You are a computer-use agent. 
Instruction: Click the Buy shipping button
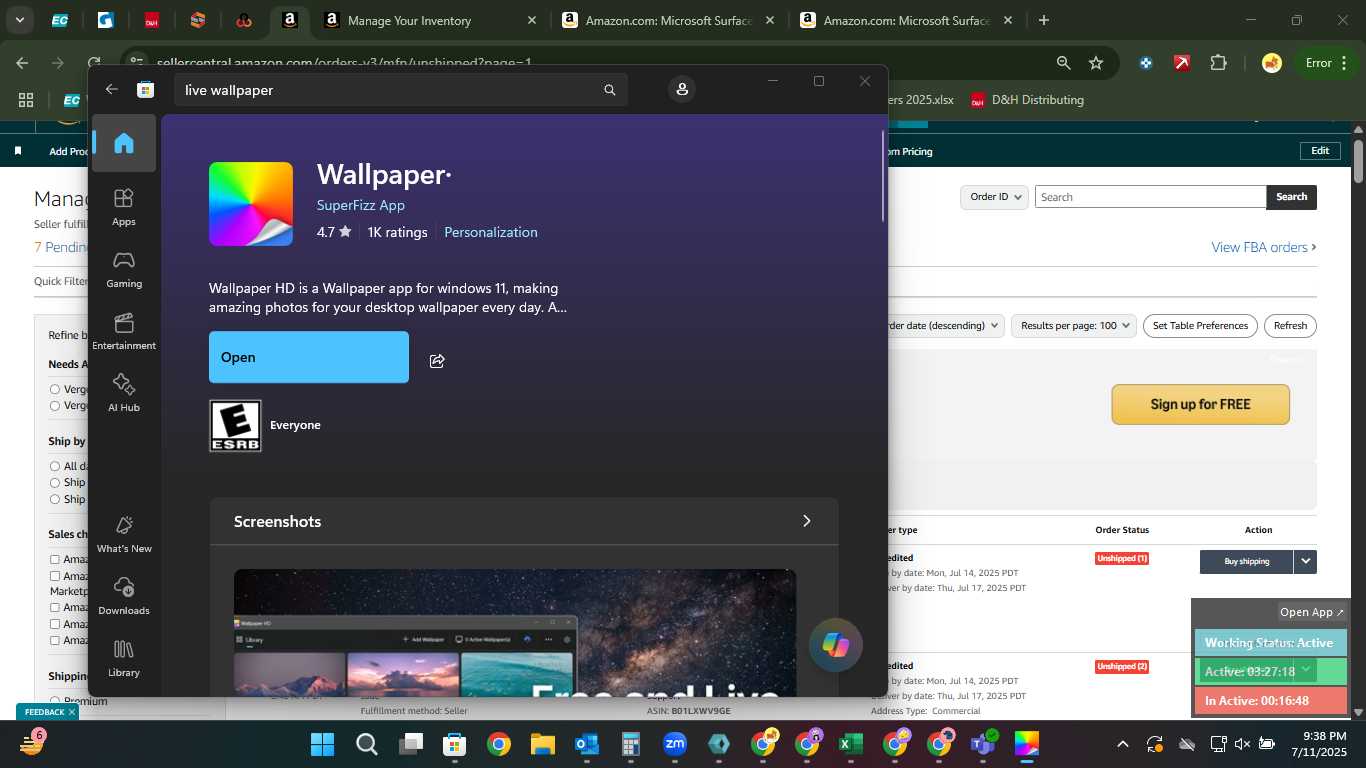click(1246, 561)
